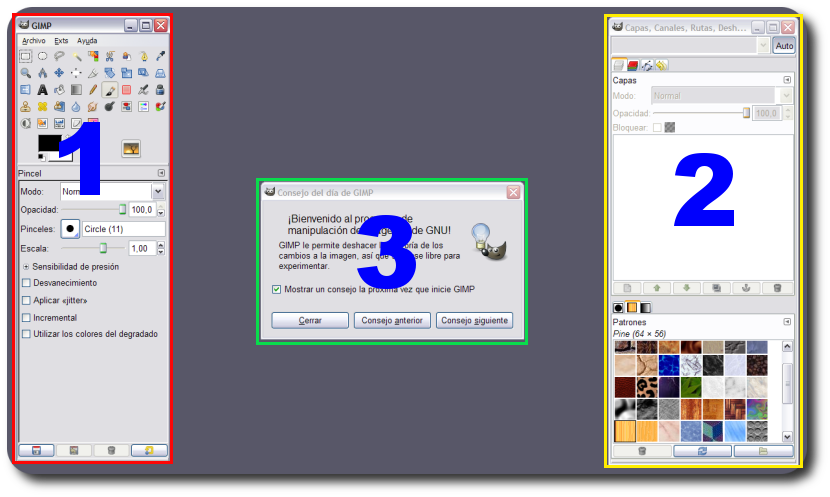
Task: Enable the Desvanecimiento checkbox
Action: (x=26, y=283)
